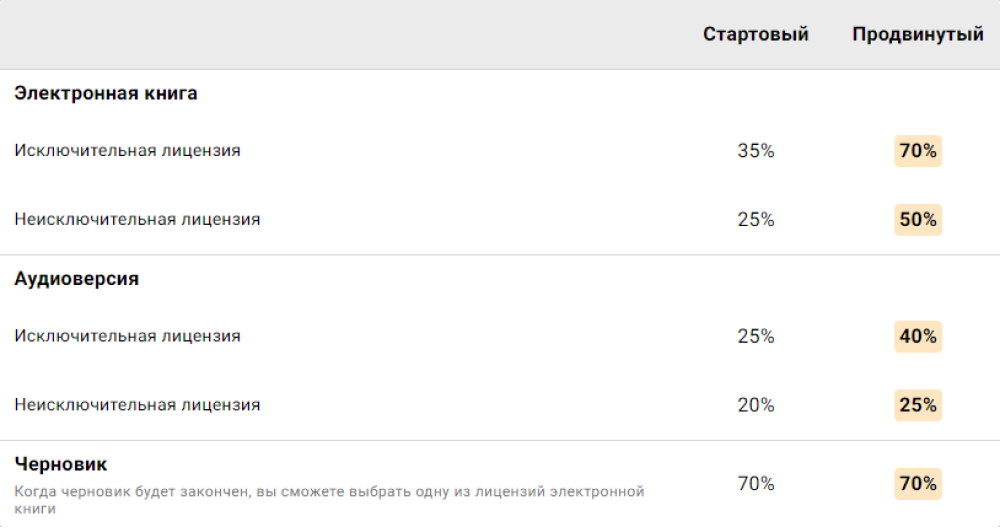The height and width of the screenshot is (528, 1000).
Task: Click highlighted 70% badge in Черновик row
Action: 918,484
